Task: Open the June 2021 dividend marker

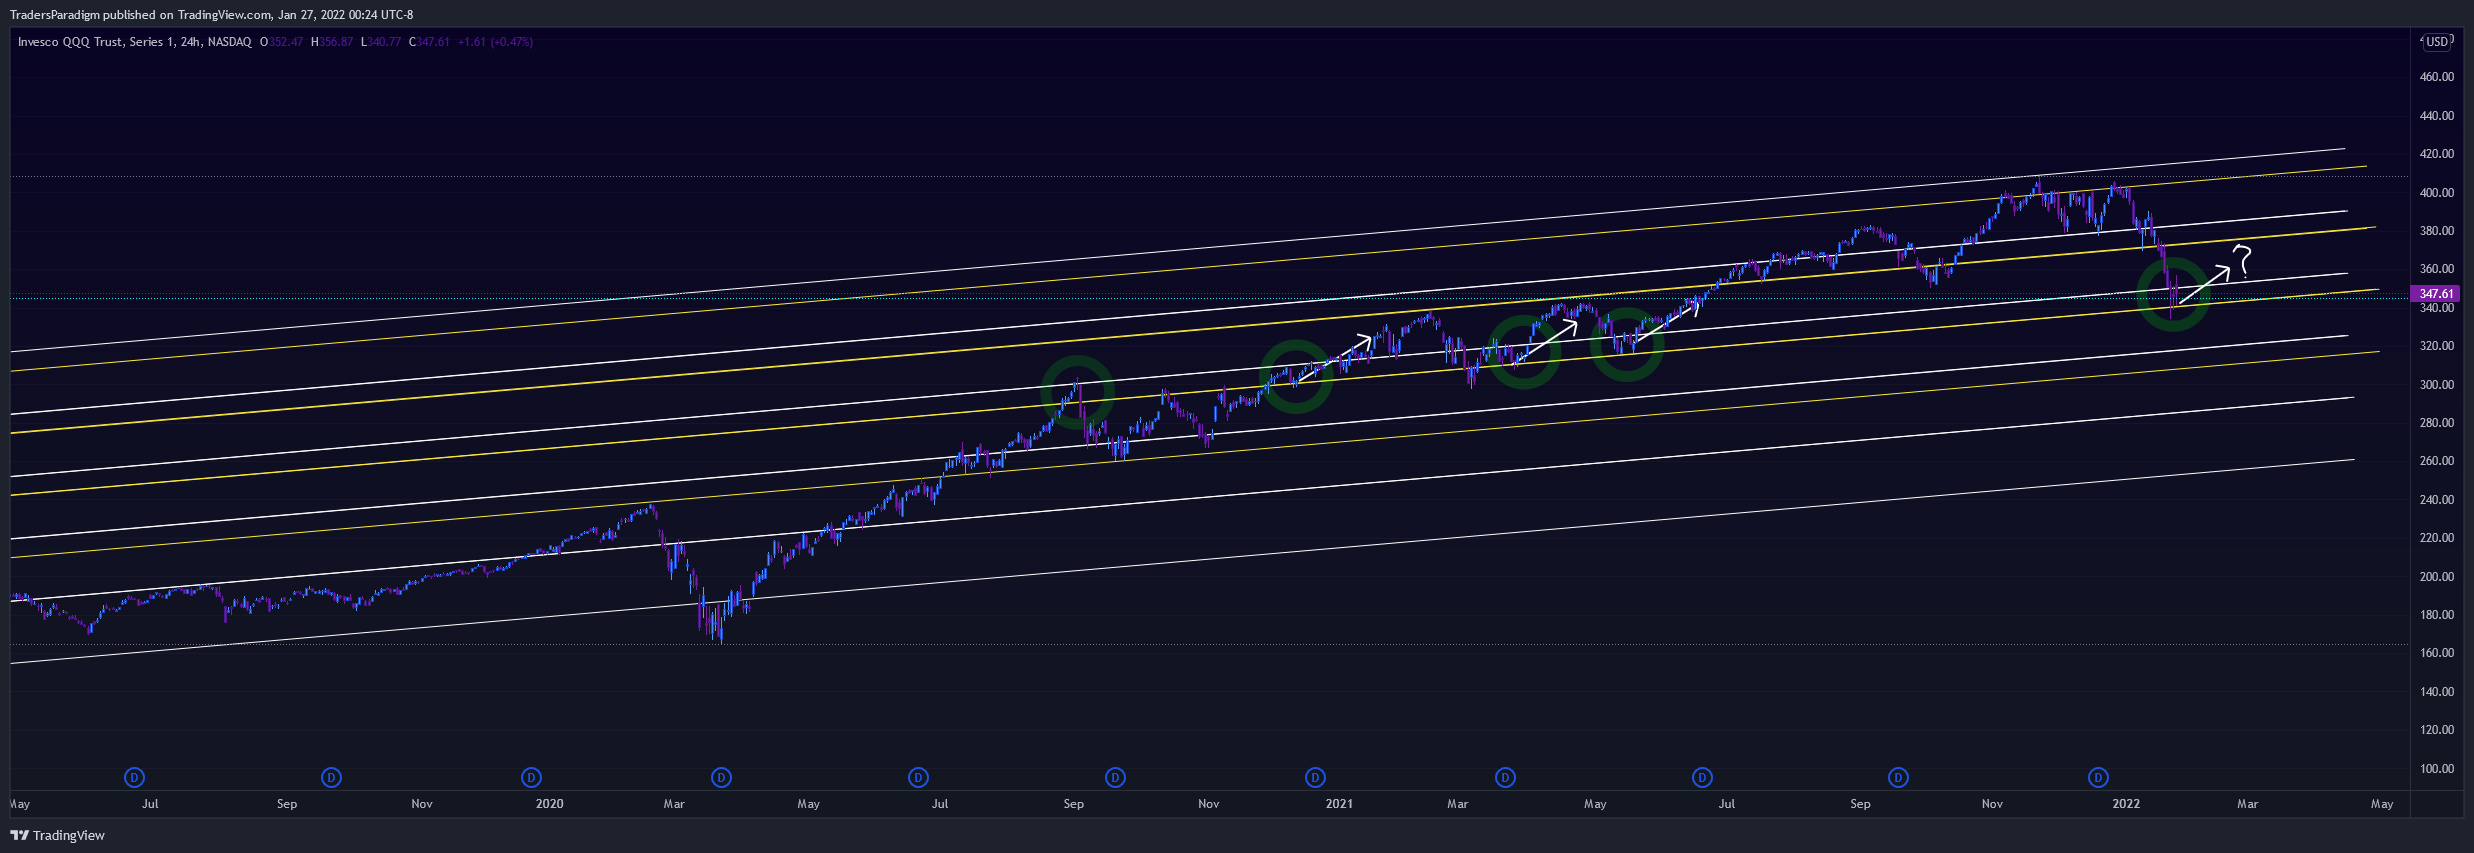Action: [1702, 777]
